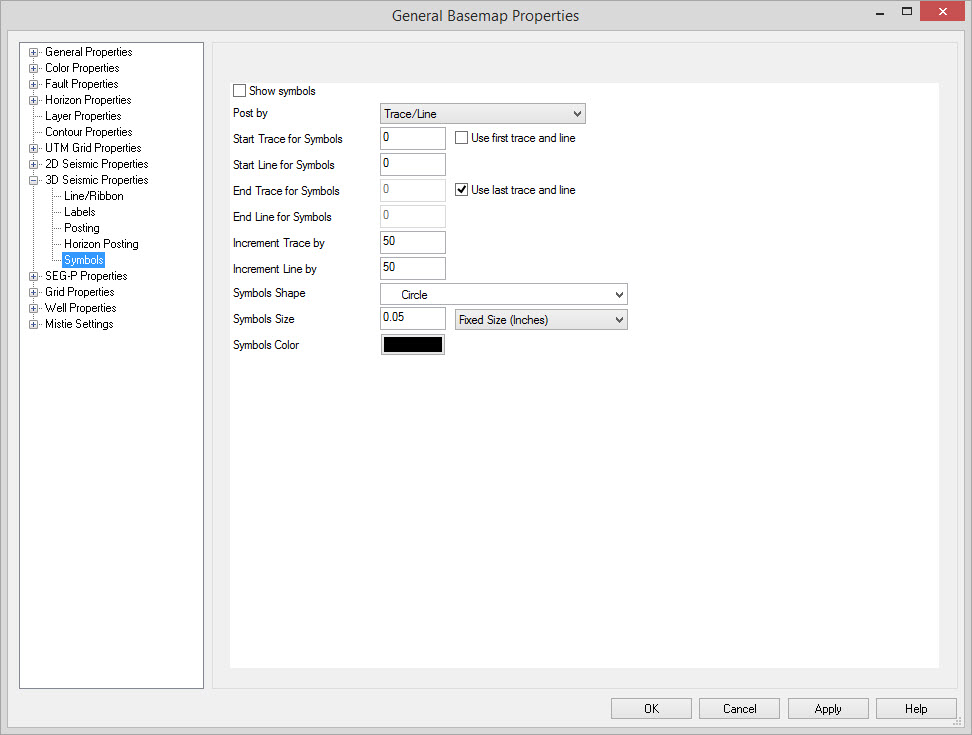Click the black Symbols Color swatch
The height and width of the screenshot is (735, 972).
click(412, 345)
